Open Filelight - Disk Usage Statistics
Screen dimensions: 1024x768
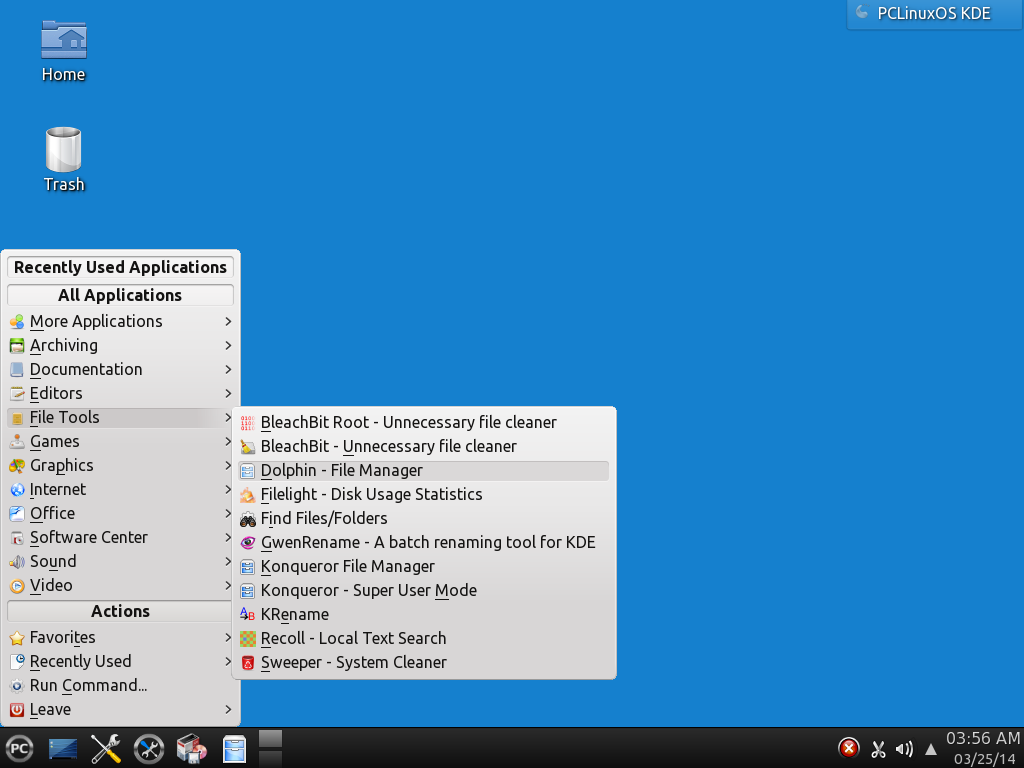pyautogui.click(x=424, y=494)
